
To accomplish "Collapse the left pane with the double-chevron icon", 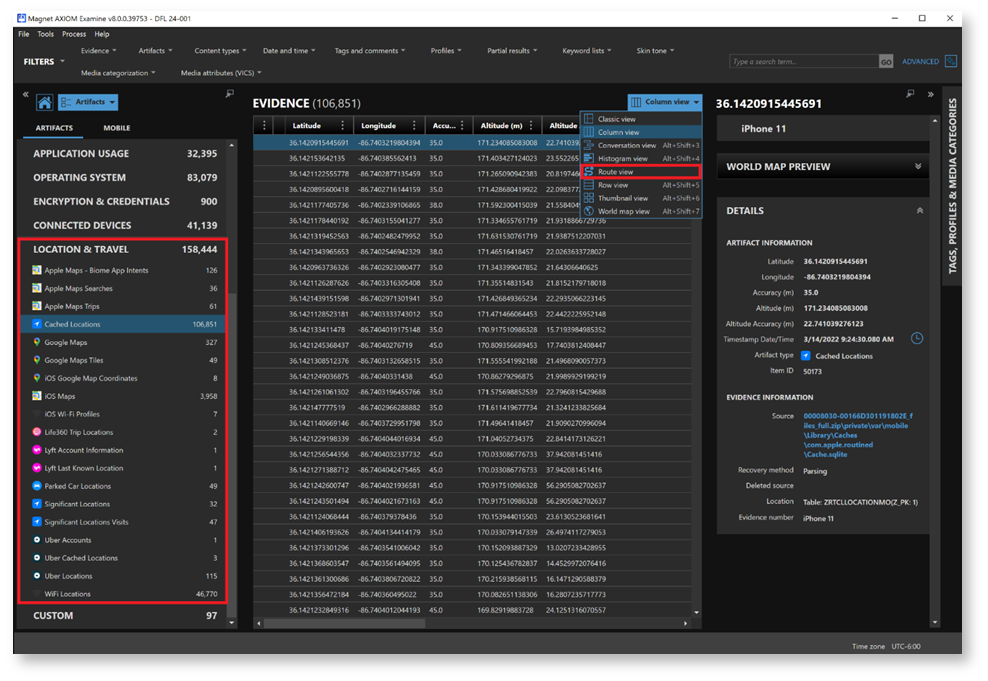I will pos(25,95).
